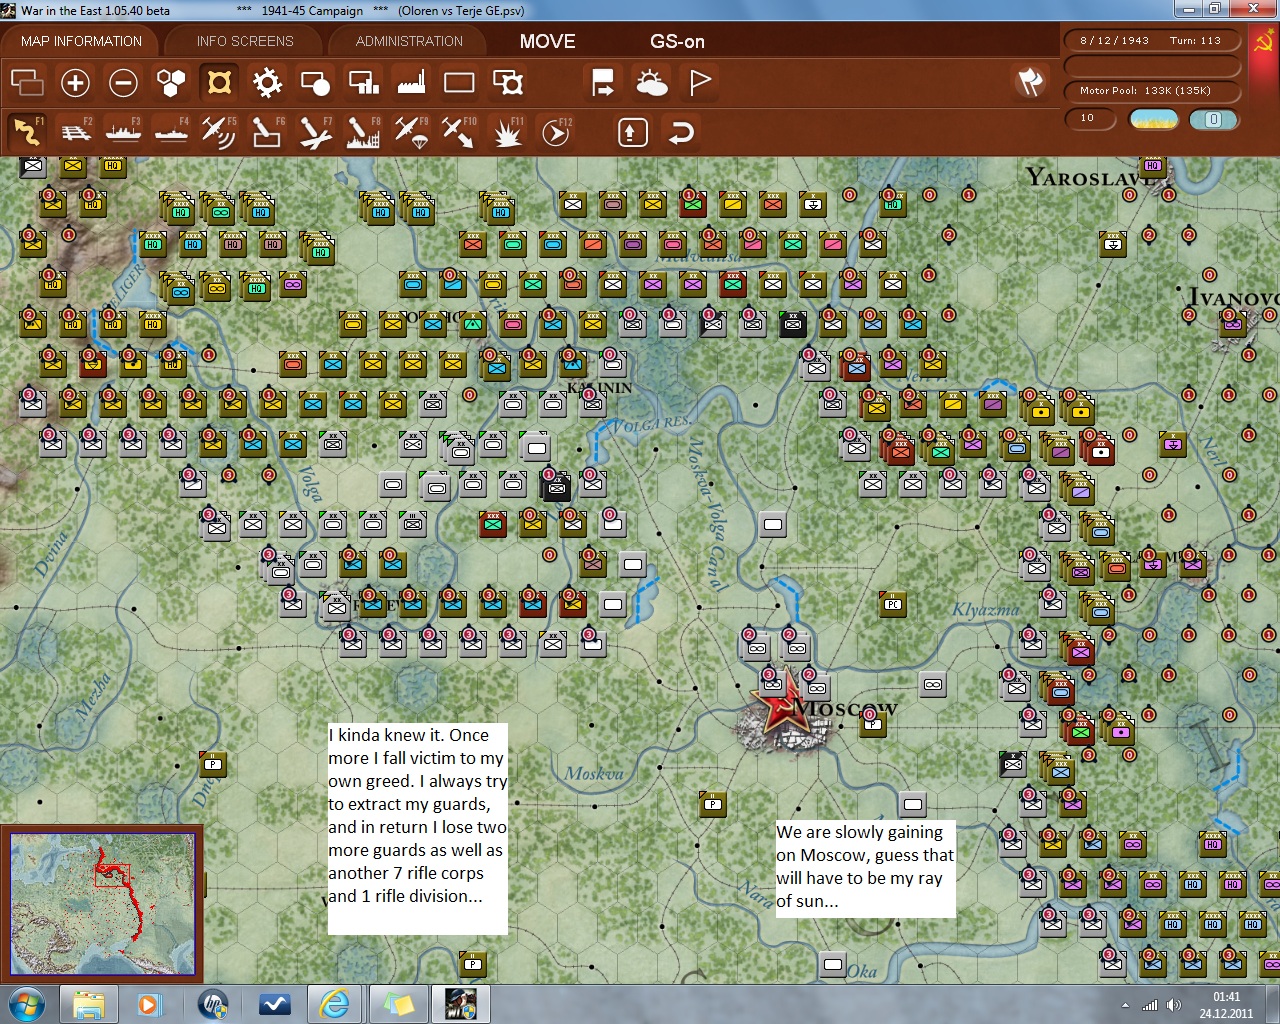The image size is (1280, 1024).
Task: Open the File Explorer taskbar icon
Action: tap(89, 1003)
